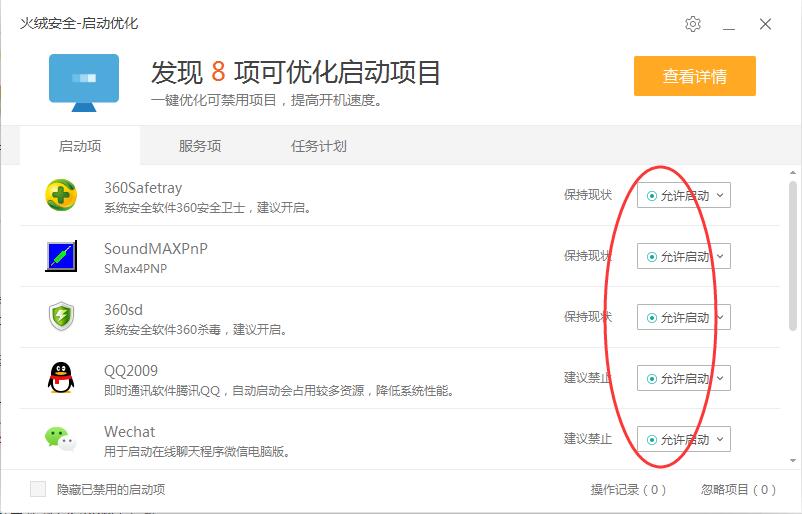Select the 启动项 tab
The width and height of the screenshot is (802, 514).
click(80, 146)
